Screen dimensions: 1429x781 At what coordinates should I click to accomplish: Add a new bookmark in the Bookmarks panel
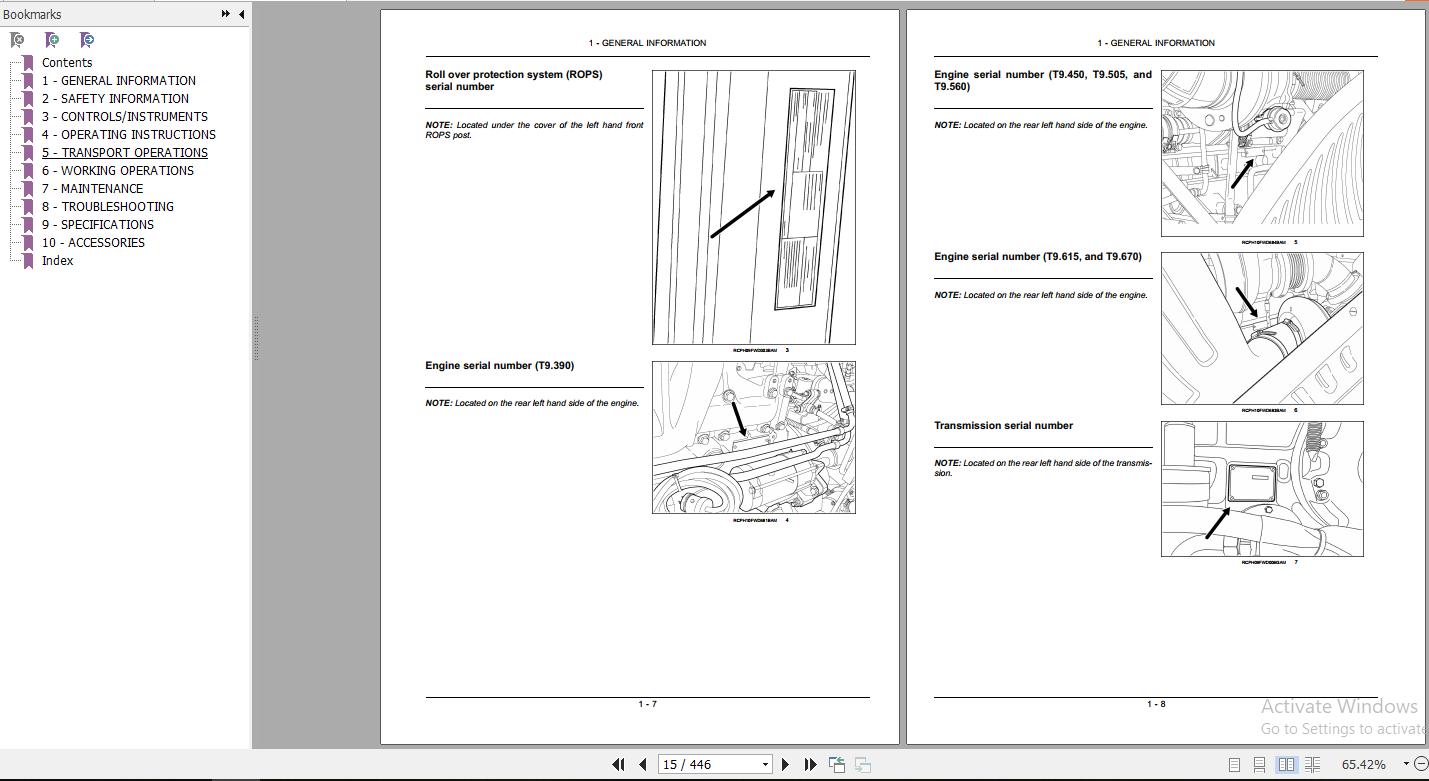[x=52, y=39]
